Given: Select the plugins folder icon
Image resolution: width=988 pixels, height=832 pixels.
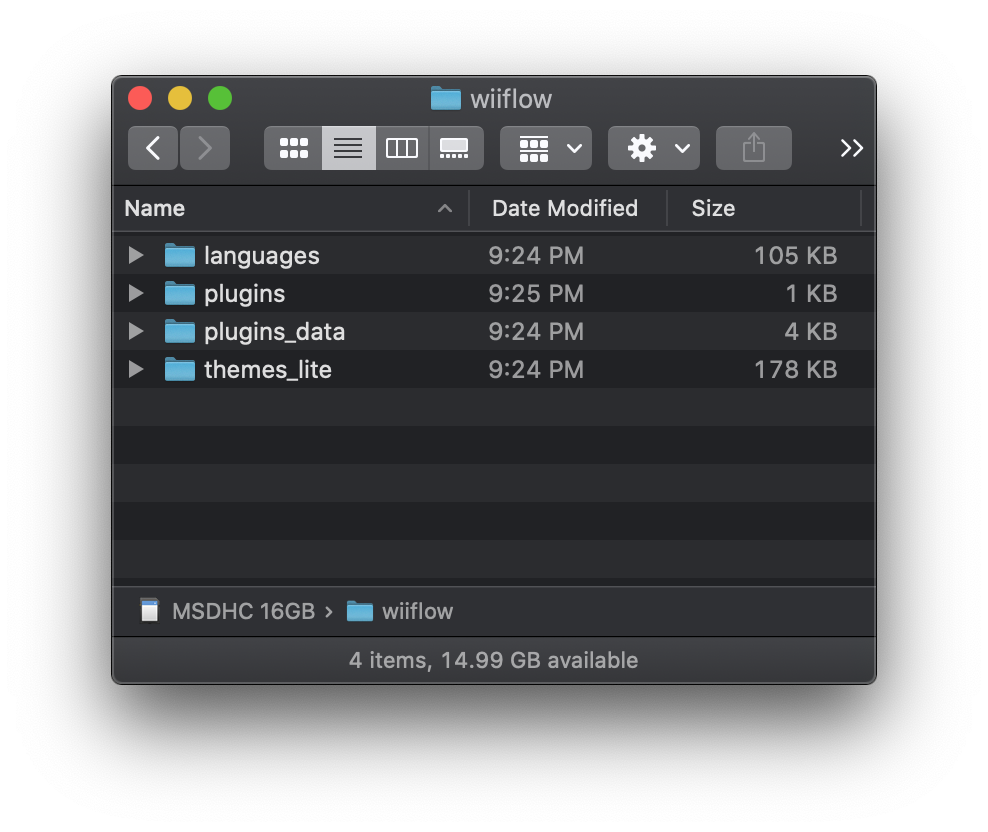Looking at the screenshot, I should coord(180,293).
